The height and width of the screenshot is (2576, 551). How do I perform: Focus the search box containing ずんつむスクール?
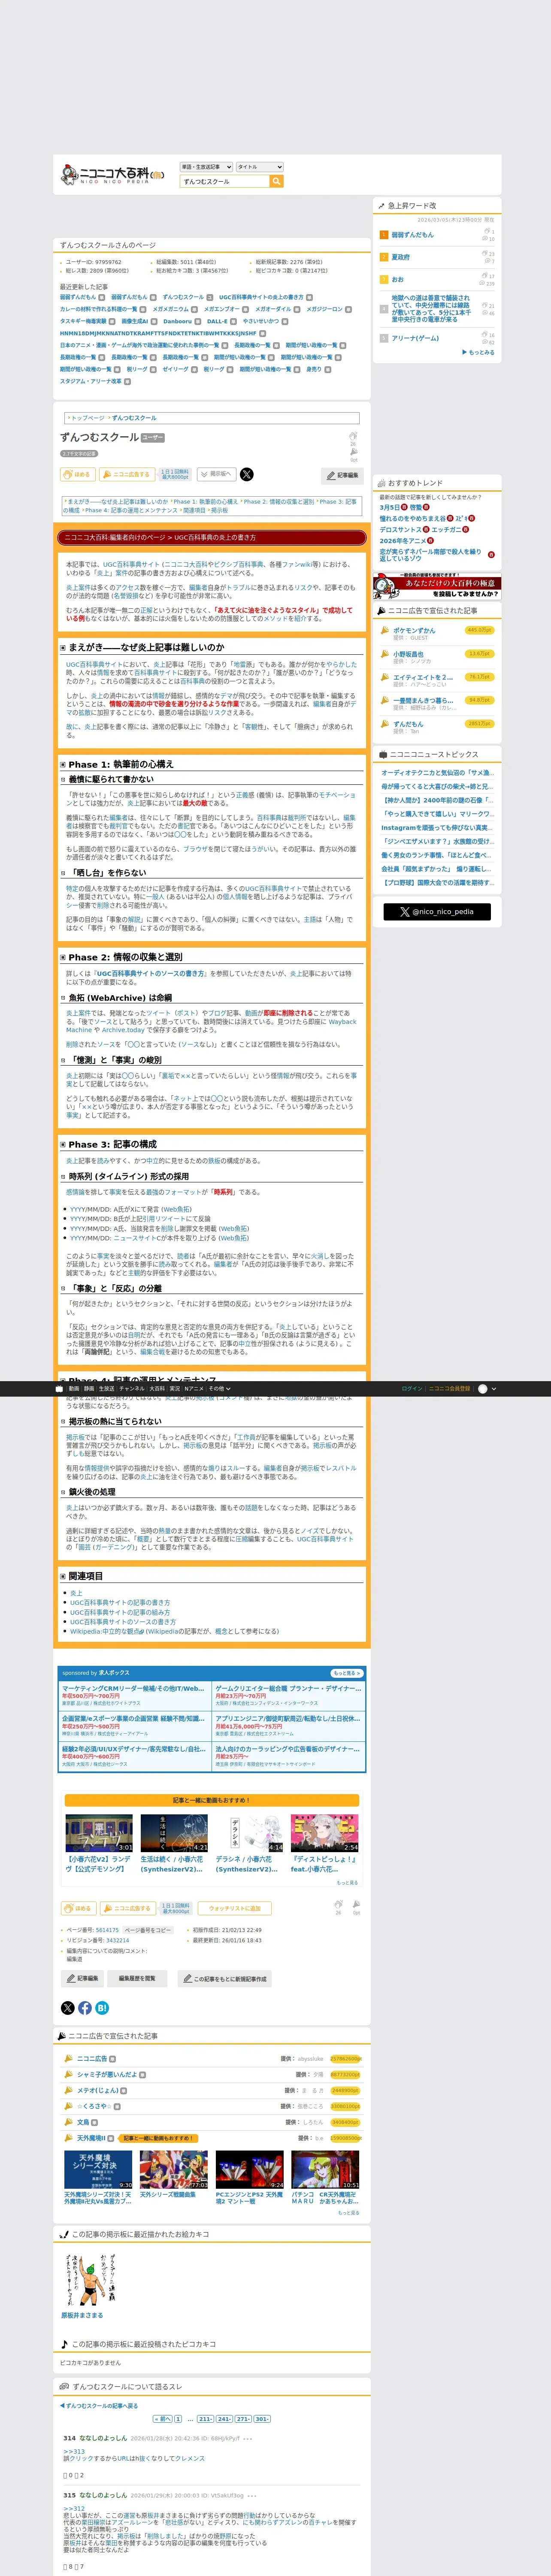[x=225, y=181]
